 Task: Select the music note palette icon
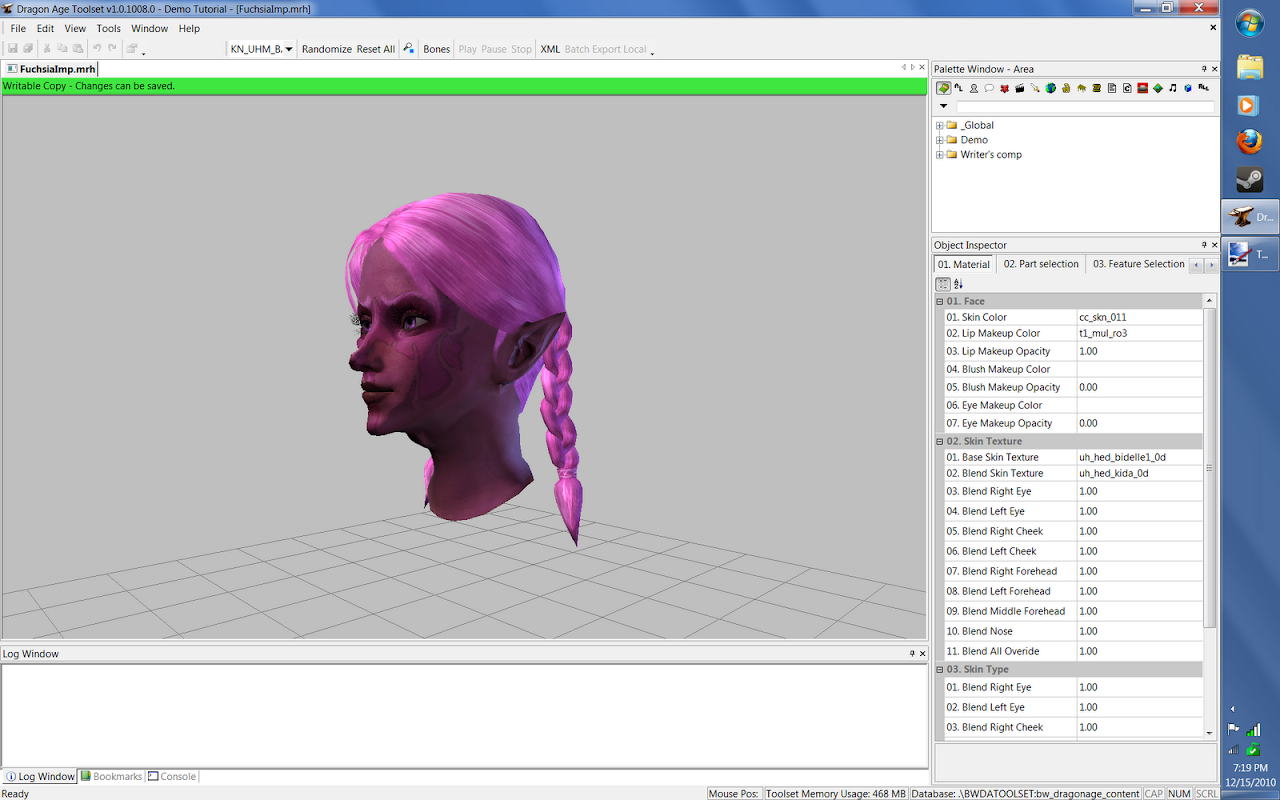tap(1173, 88)
